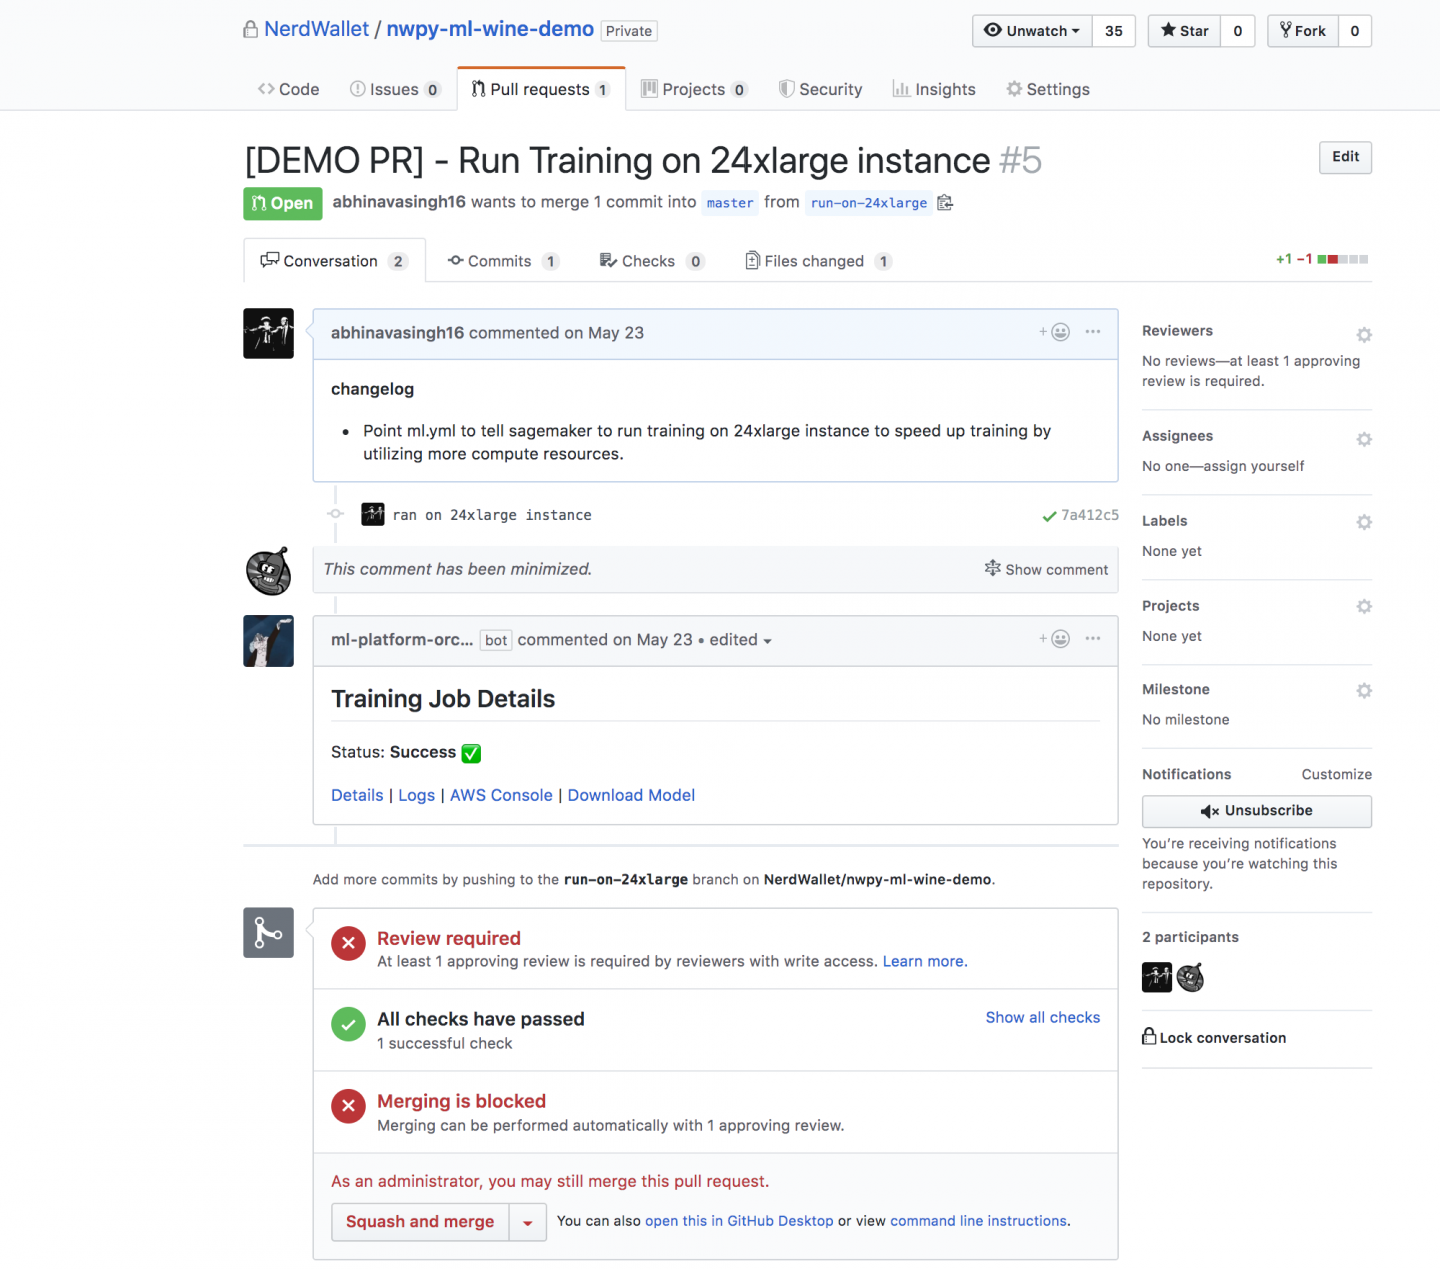Click the green check status beside 7a412c5
Viewport: 1440px width, 1269px height.
tap(1049, 516)
